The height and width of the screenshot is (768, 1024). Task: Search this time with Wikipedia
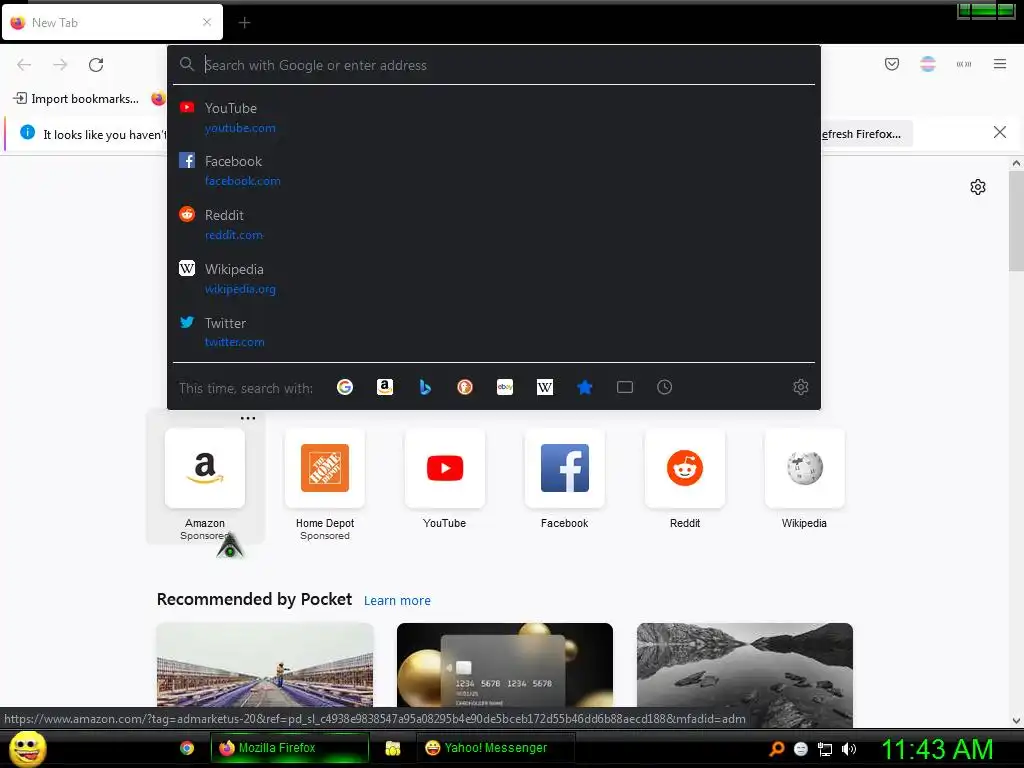pyautogui.click(x=545, y=387)
